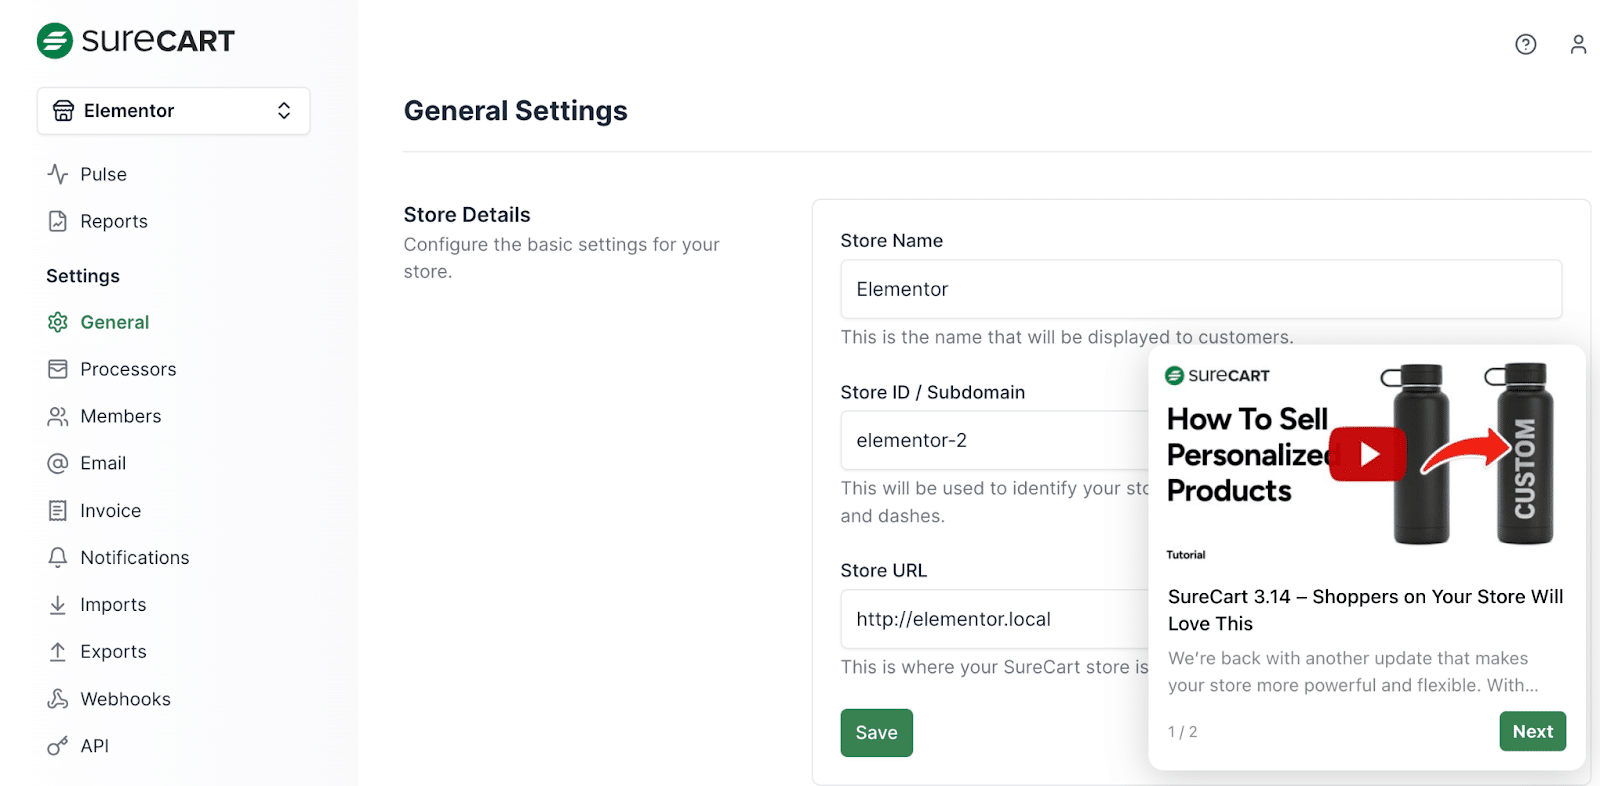Viewport: 1600px width, 786px height.
Task: Open the Members settings page
Action: pyautogui.click(x=121, y=416)
